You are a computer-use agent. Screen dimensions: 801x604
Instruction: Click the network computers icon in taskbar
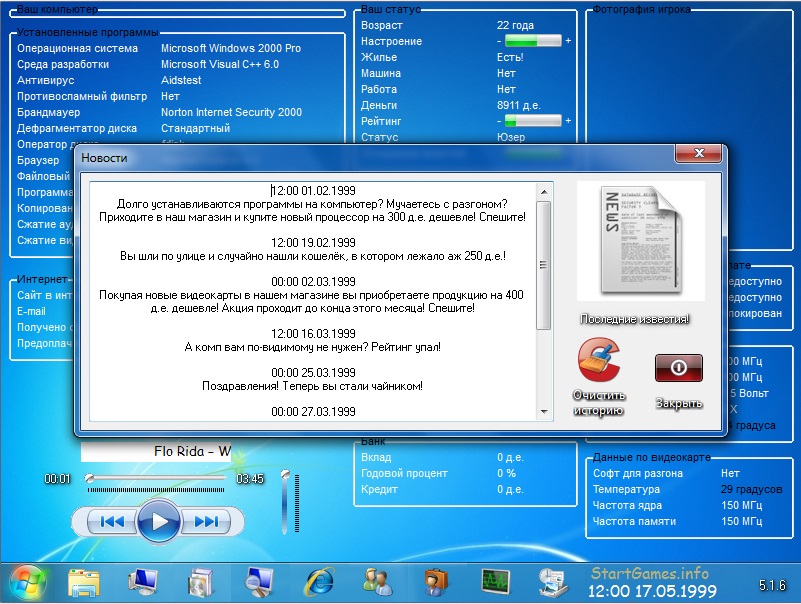(x=552, y=581)
